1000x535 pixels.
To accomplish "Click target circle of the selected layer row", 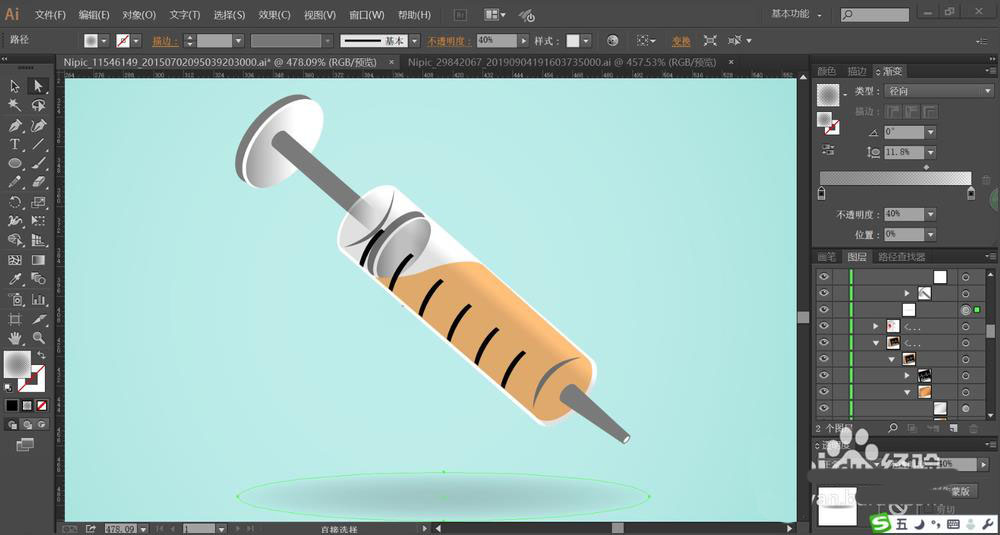I will 966,310.
